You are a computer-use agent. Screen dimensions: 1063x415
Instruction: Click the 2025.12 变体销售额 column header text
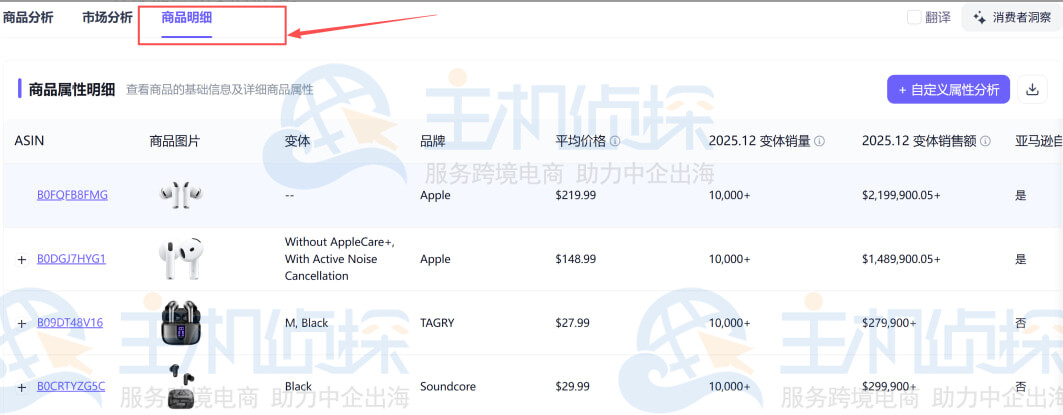click(x=919, y=141)
